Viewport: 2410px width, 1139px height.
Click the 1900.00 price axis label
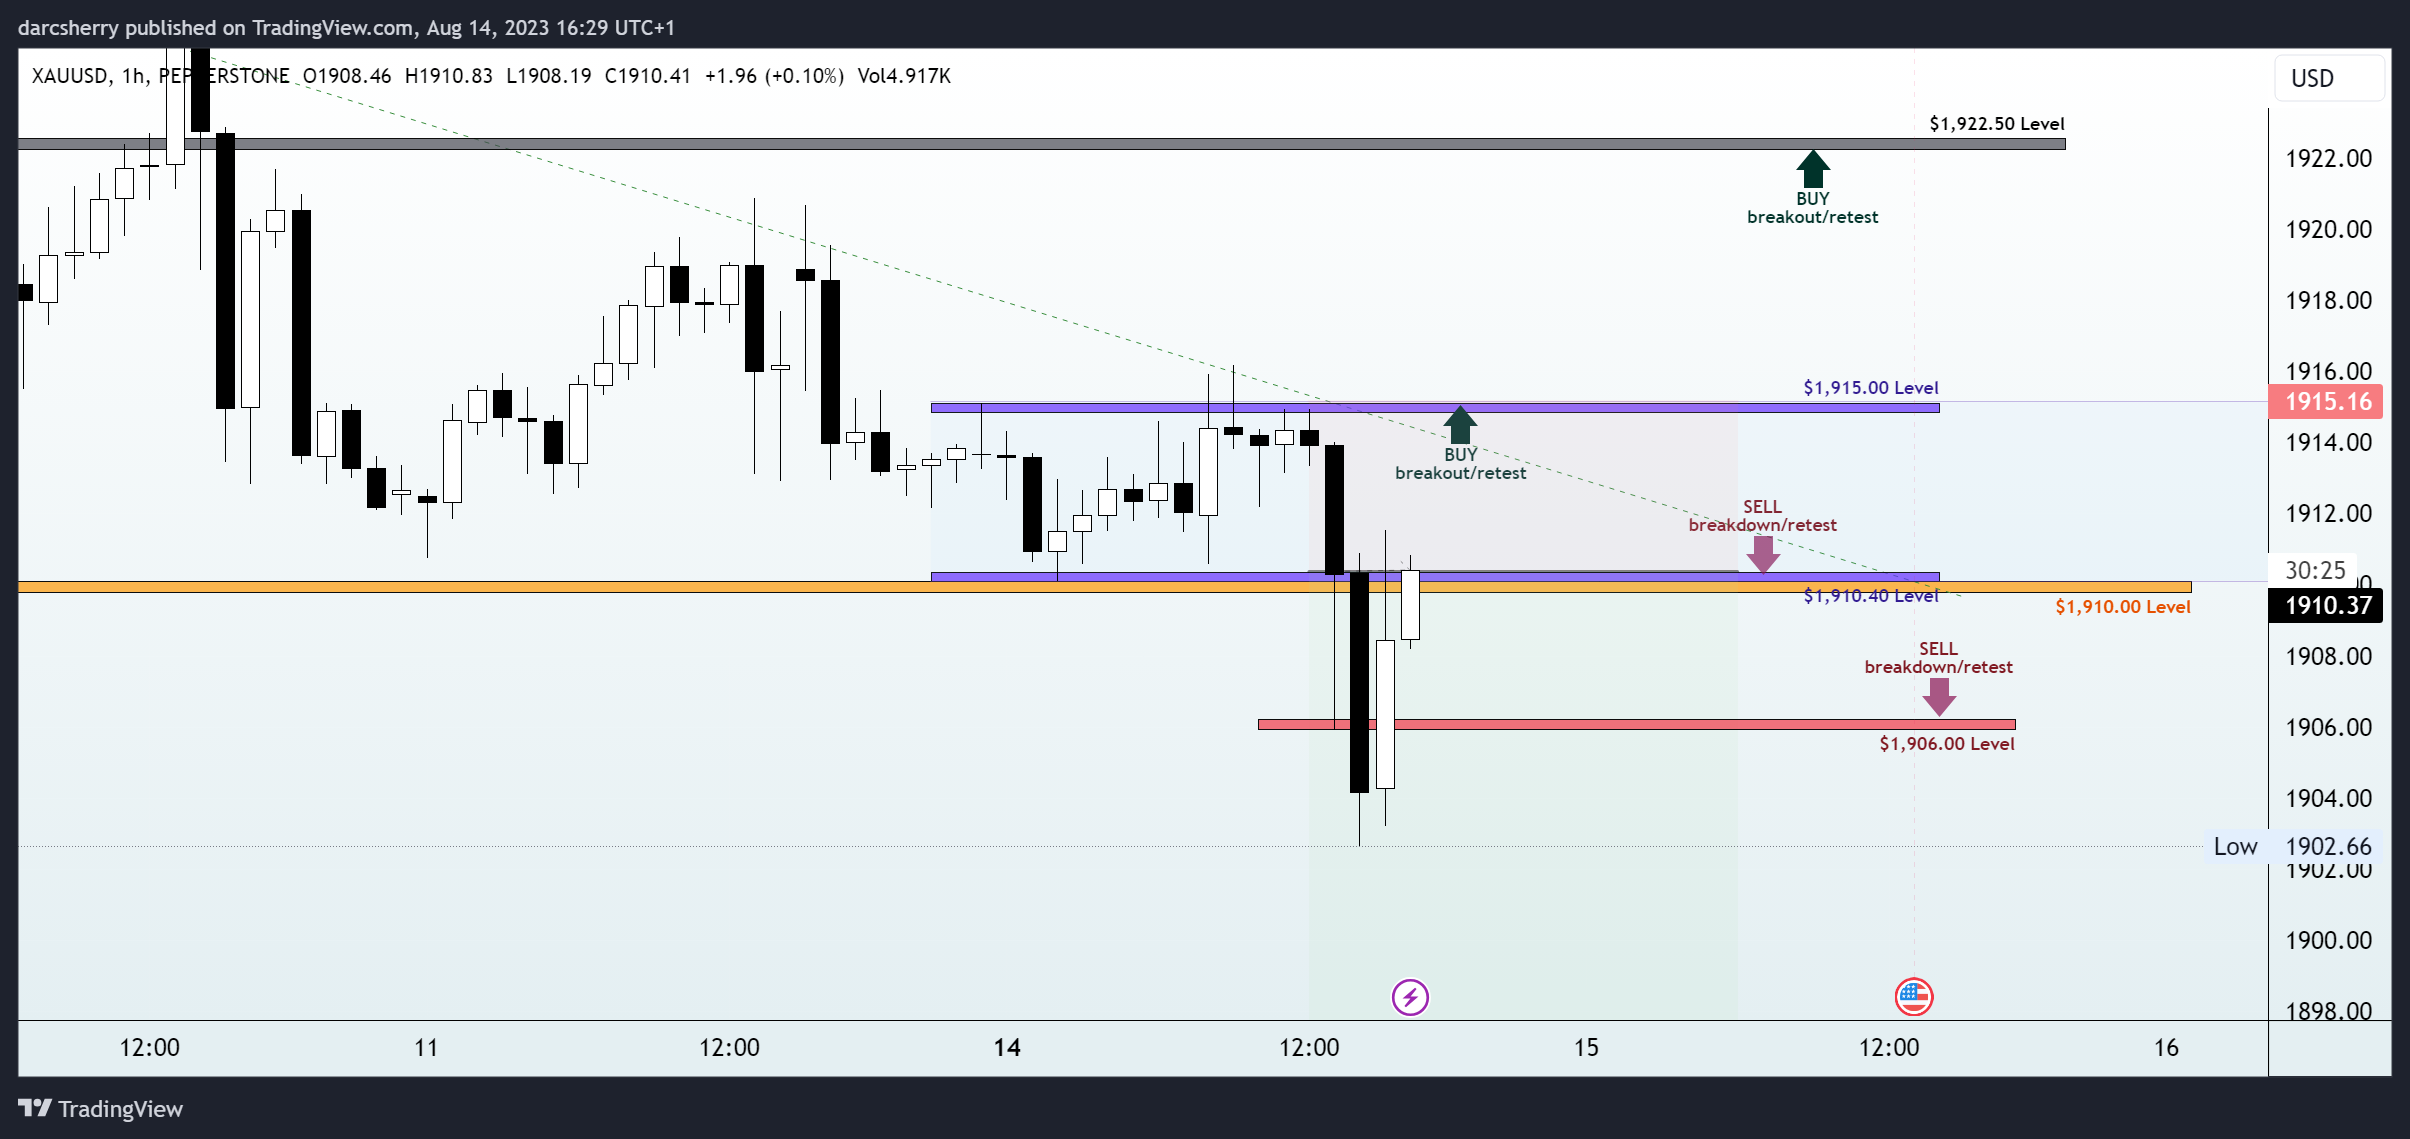point(2328,940)
